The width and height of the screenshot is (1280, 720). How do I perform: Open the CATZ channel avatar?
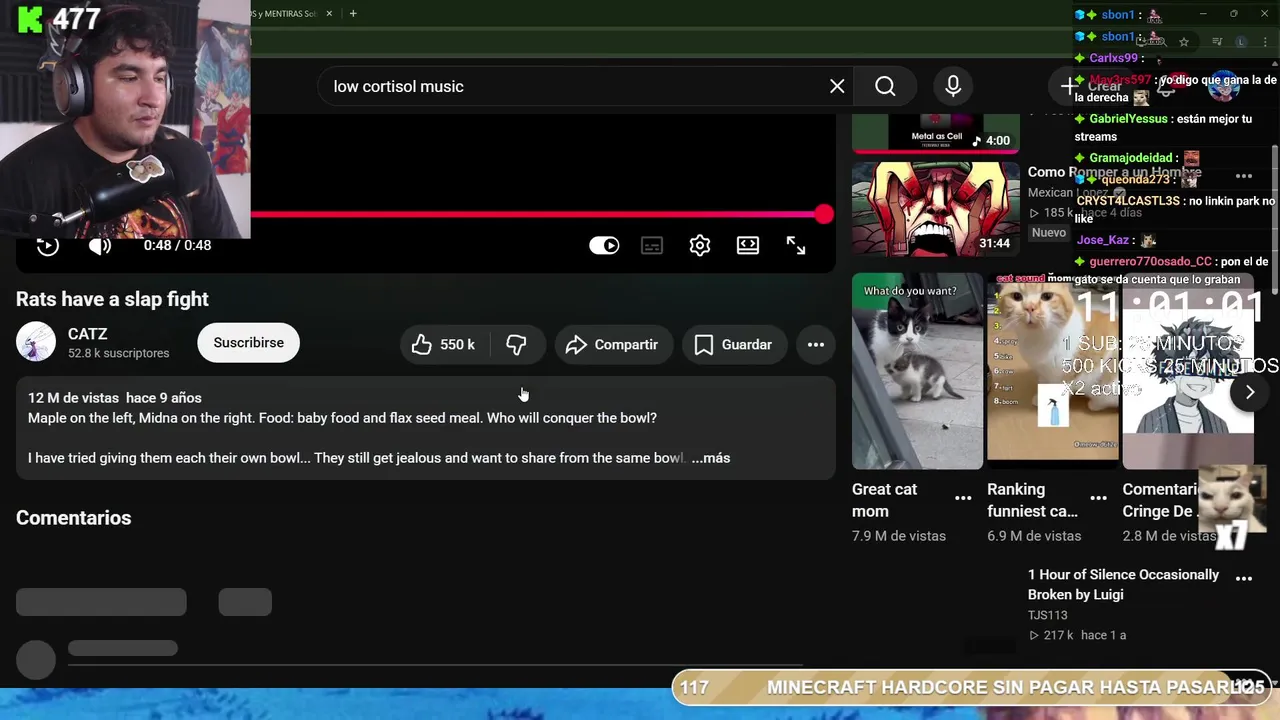pyautogui.click(x=36, y=342)
